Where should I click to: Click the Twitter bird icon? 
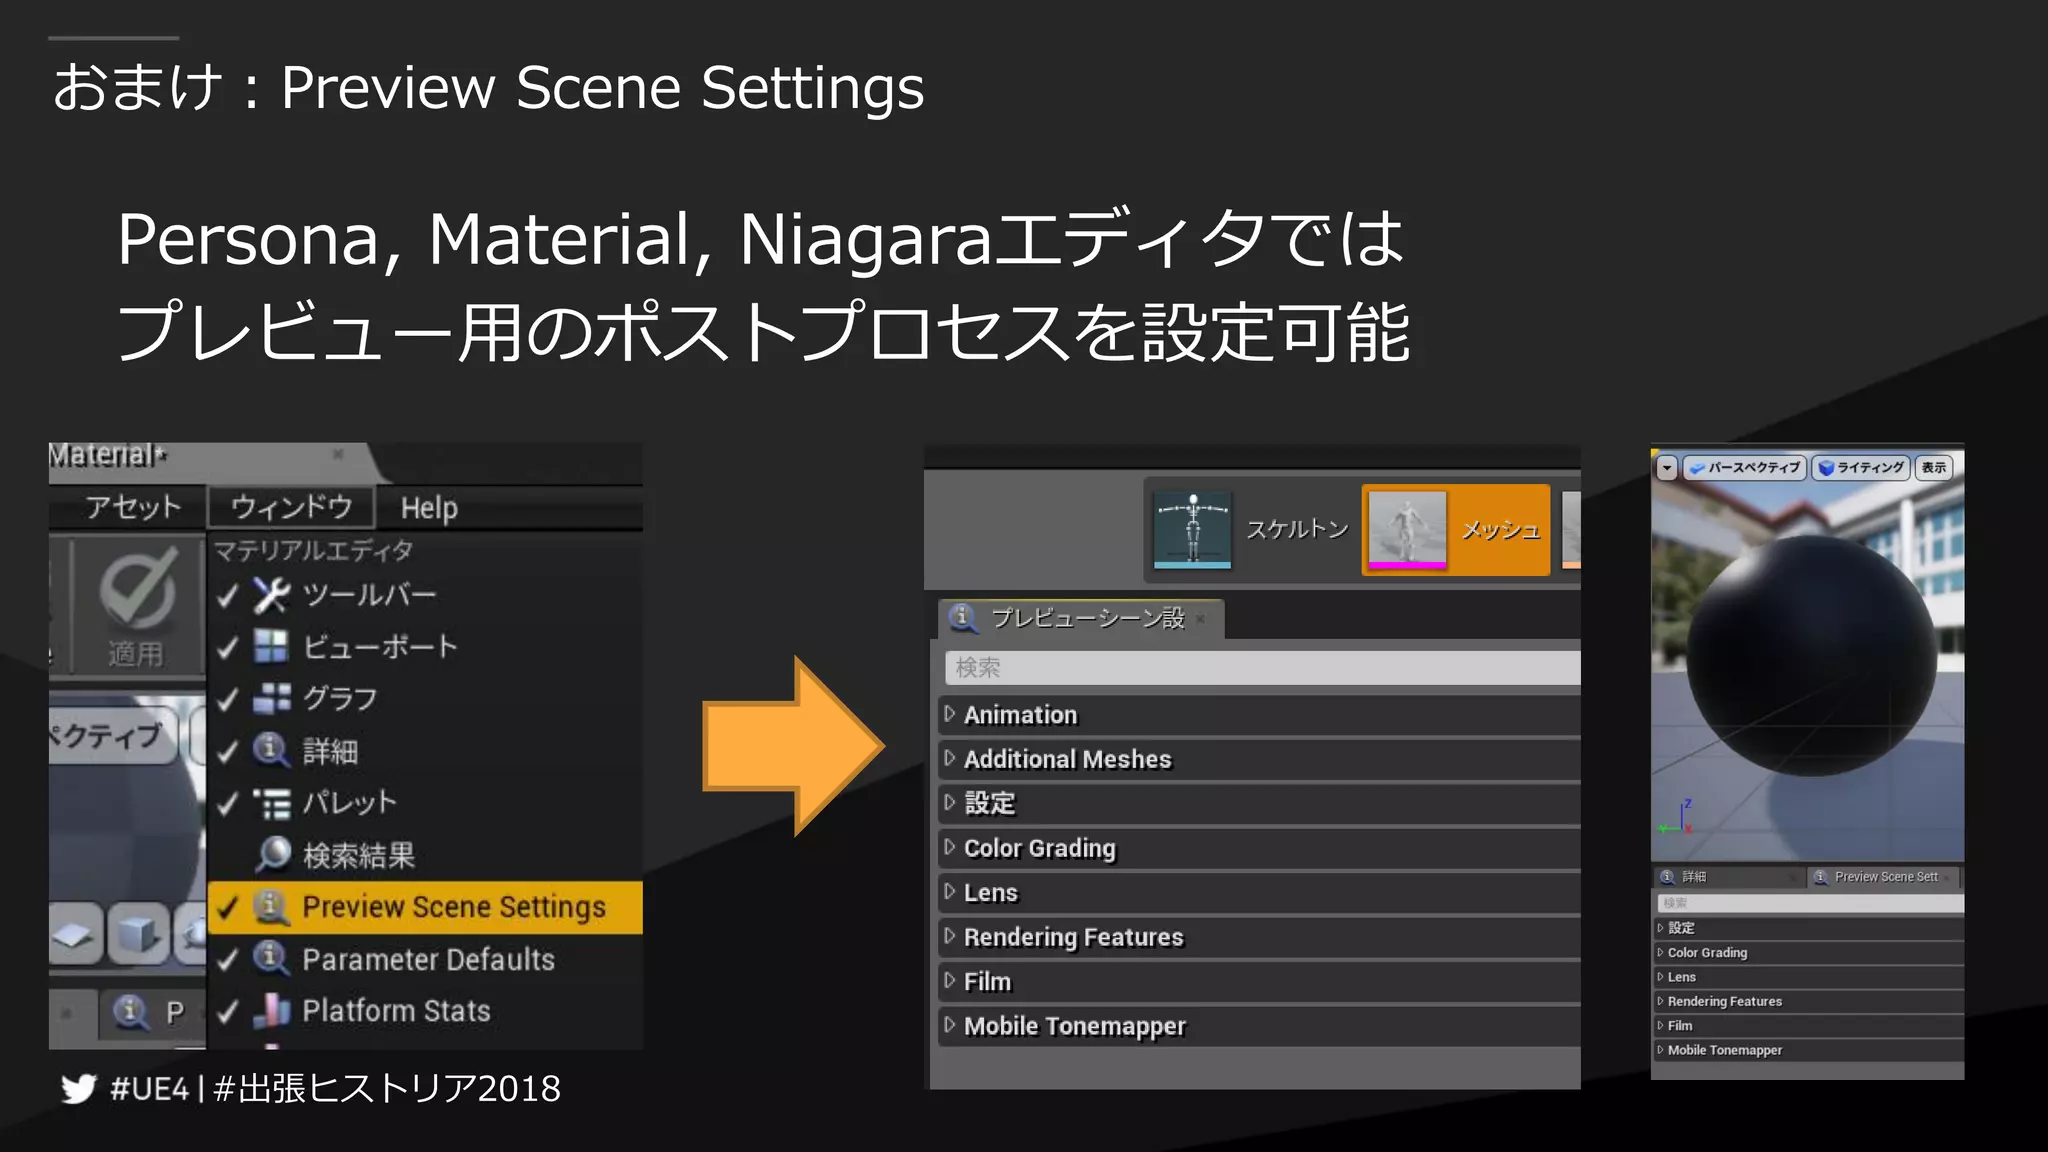tap(78, 1089)
